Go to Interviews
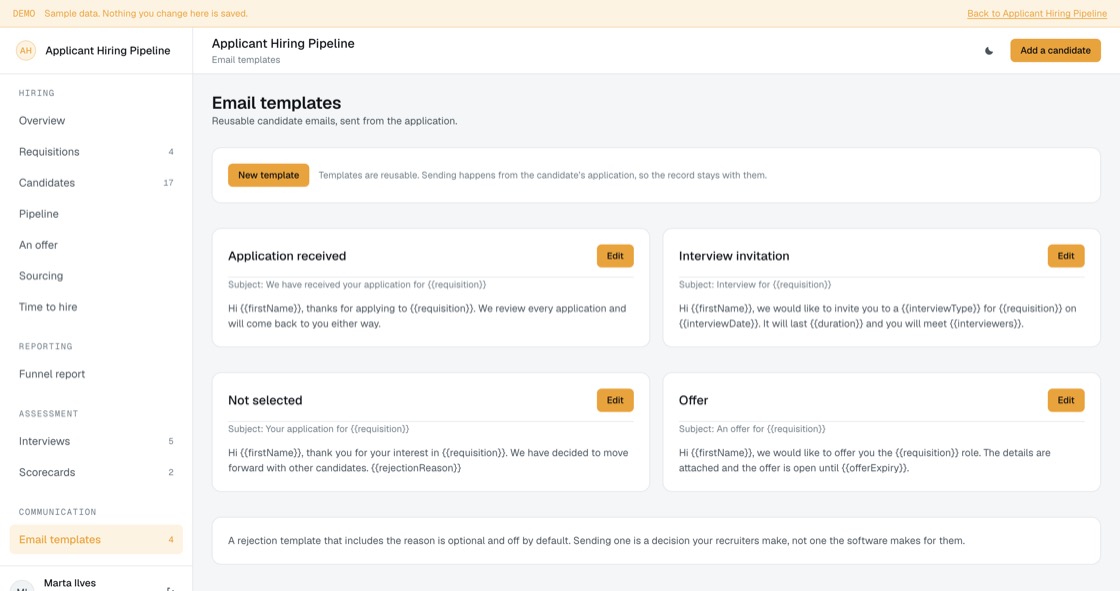Viewport: 1120px width, 591px height. [96, 441]
